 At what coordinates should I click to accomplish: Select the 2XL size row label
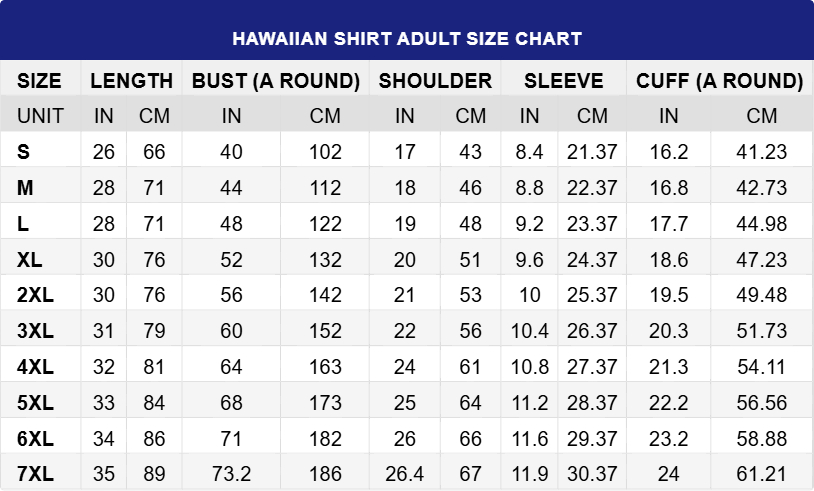tap(38, 295)
